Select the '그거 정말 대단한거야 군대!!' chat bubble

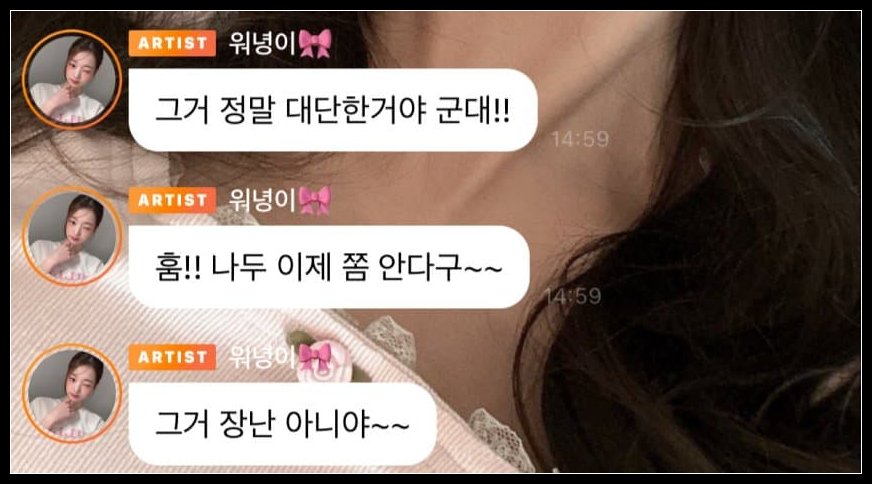click(x=333, y=110)
